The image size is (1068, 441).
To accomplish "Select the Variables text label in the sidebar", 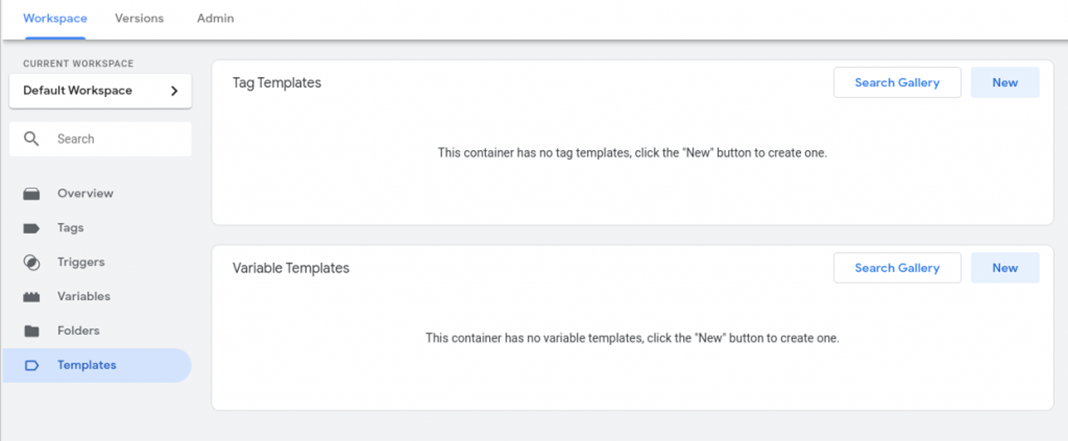I will point(84,297).
